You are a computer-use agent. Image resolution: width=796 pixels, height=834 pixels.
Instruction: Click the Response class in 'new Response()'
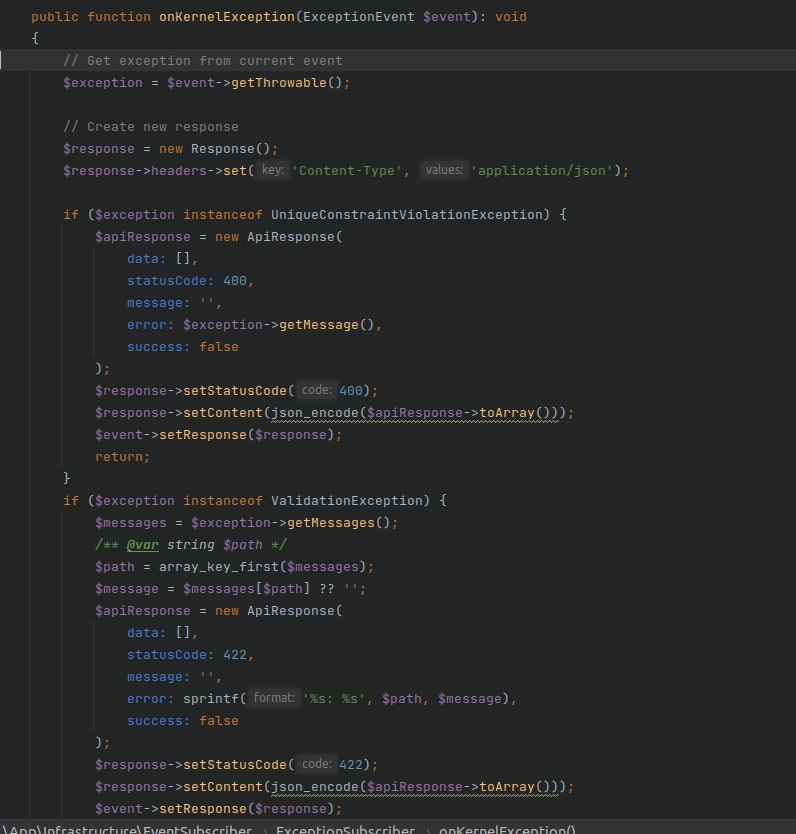pyautogui.click(x=223, y=148)
